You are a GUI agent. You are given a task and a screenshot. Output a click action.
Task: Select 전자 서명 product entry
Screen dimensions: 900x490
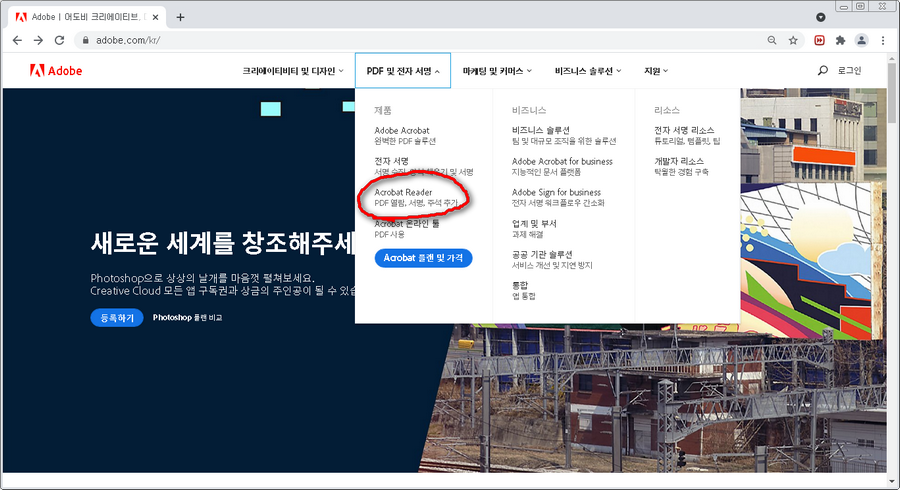pyautogui.click(x=424, y=166)
